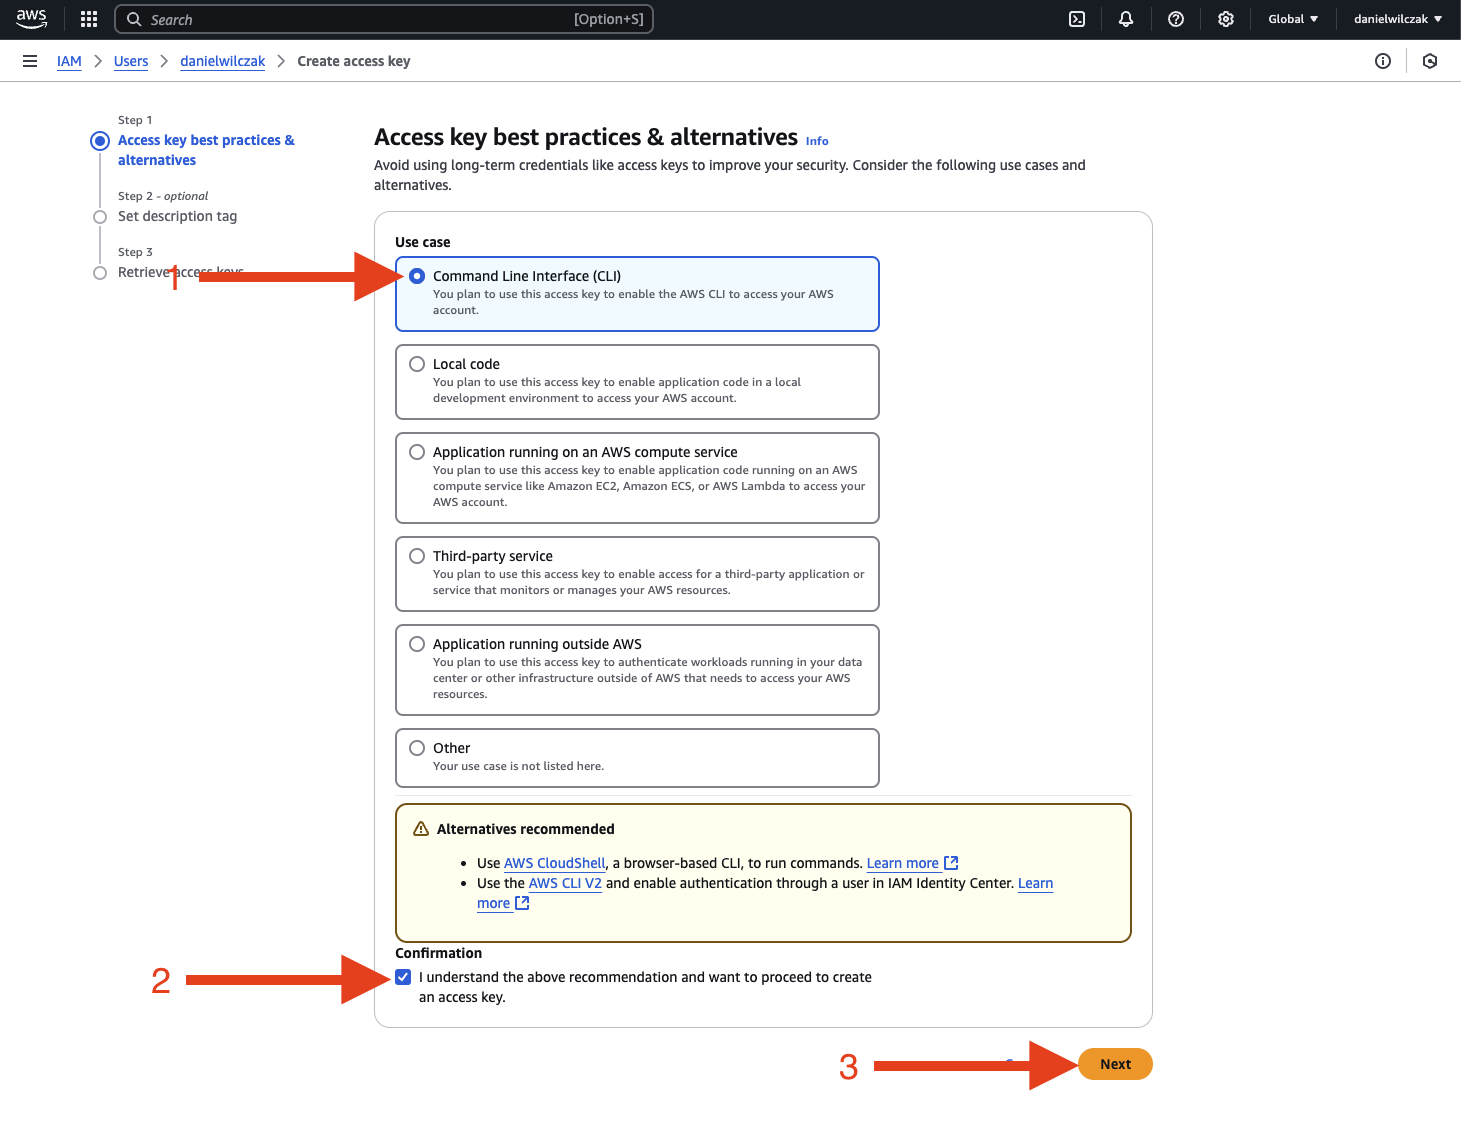The height and width of the screenshot is (1133, 1461).
Task: Focus the top Search field
Action: coord(384,19)
